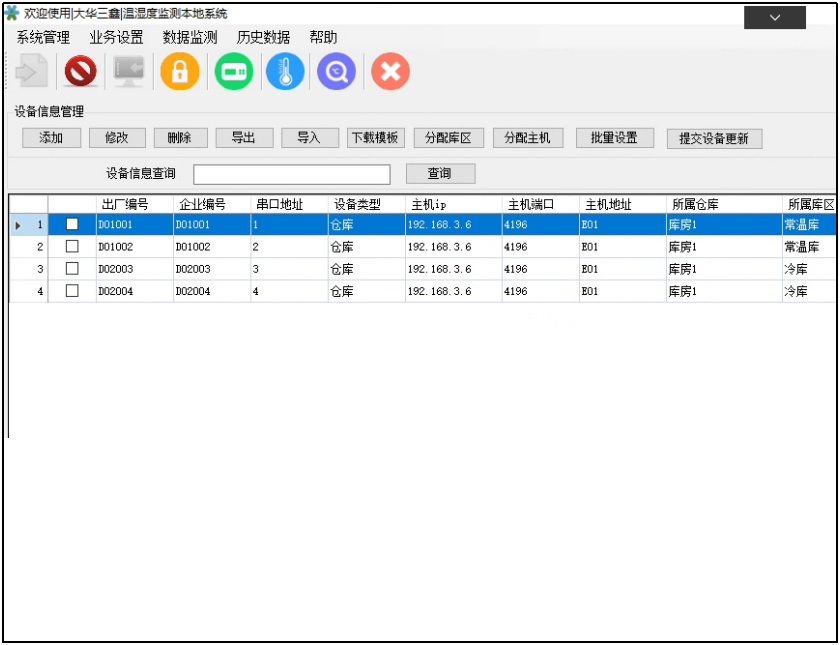Expand the dropdown chevron in title bar
Image resolution: width=840 pixels, height=645 pixels.
pos(775,18)
